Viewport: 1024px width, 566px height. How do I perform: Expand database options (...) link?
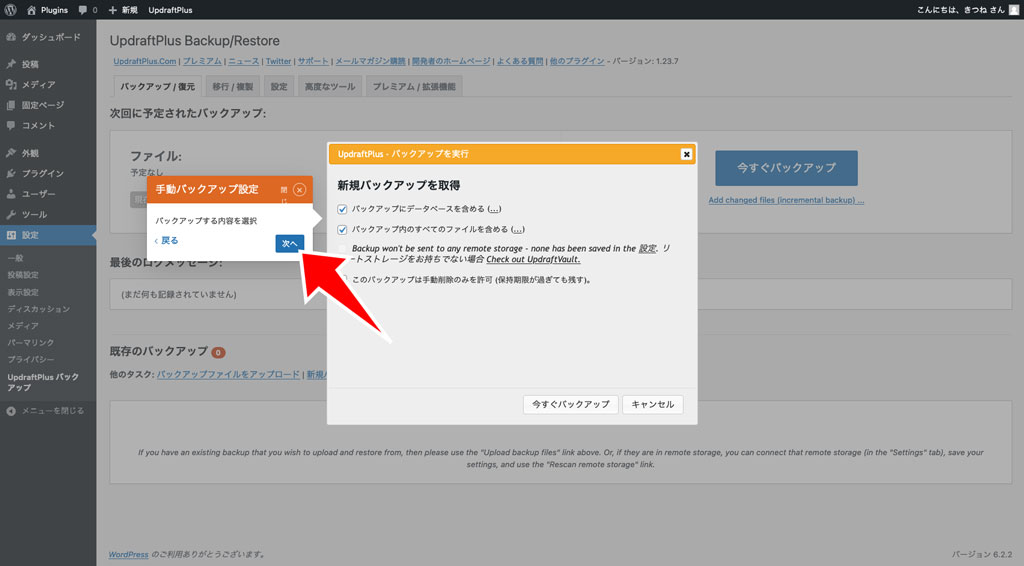(494, 209)
